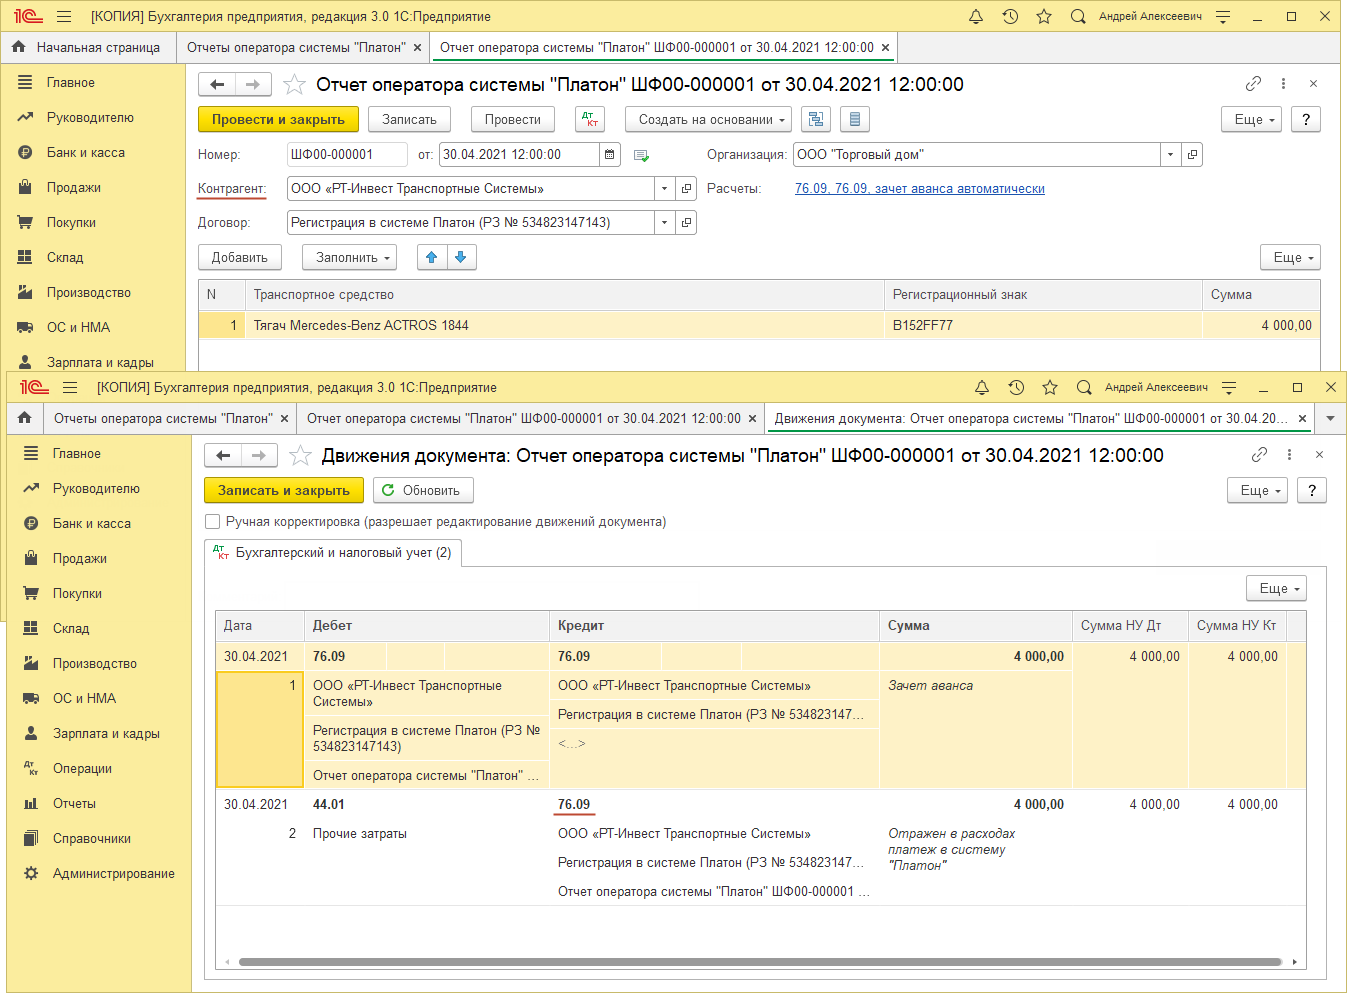This screenshot has height=994, width=1349.
Task: Open history clock icon in top window
Action: coord(1010,16)
